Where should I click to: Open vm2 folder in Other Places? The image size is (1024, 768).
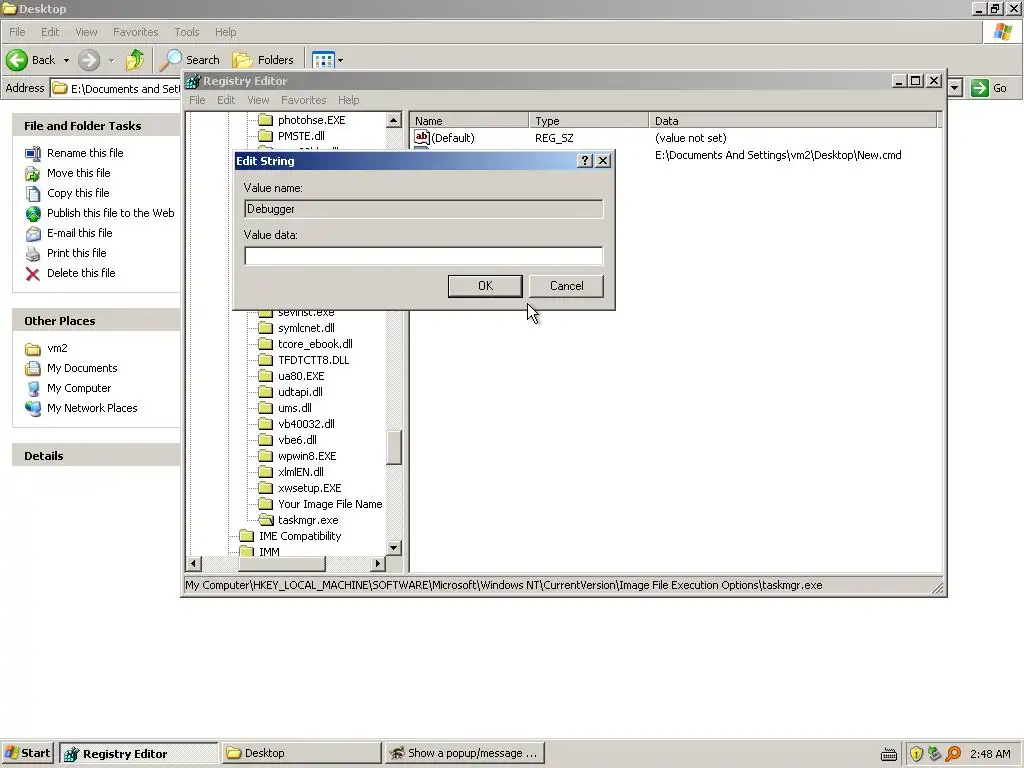57,348
